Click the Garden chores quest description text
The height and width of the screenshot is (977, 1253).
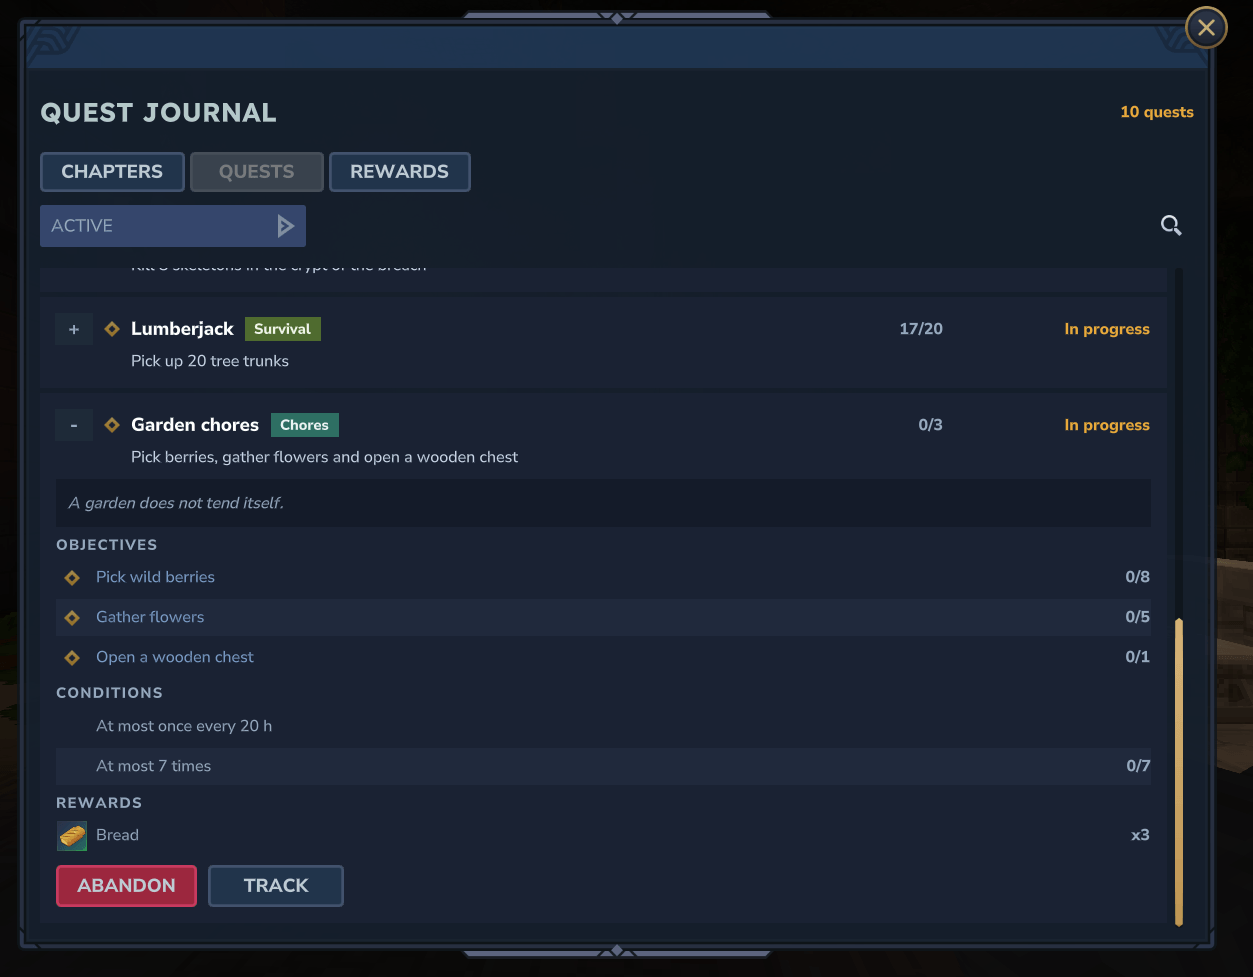tap(325, 457)
